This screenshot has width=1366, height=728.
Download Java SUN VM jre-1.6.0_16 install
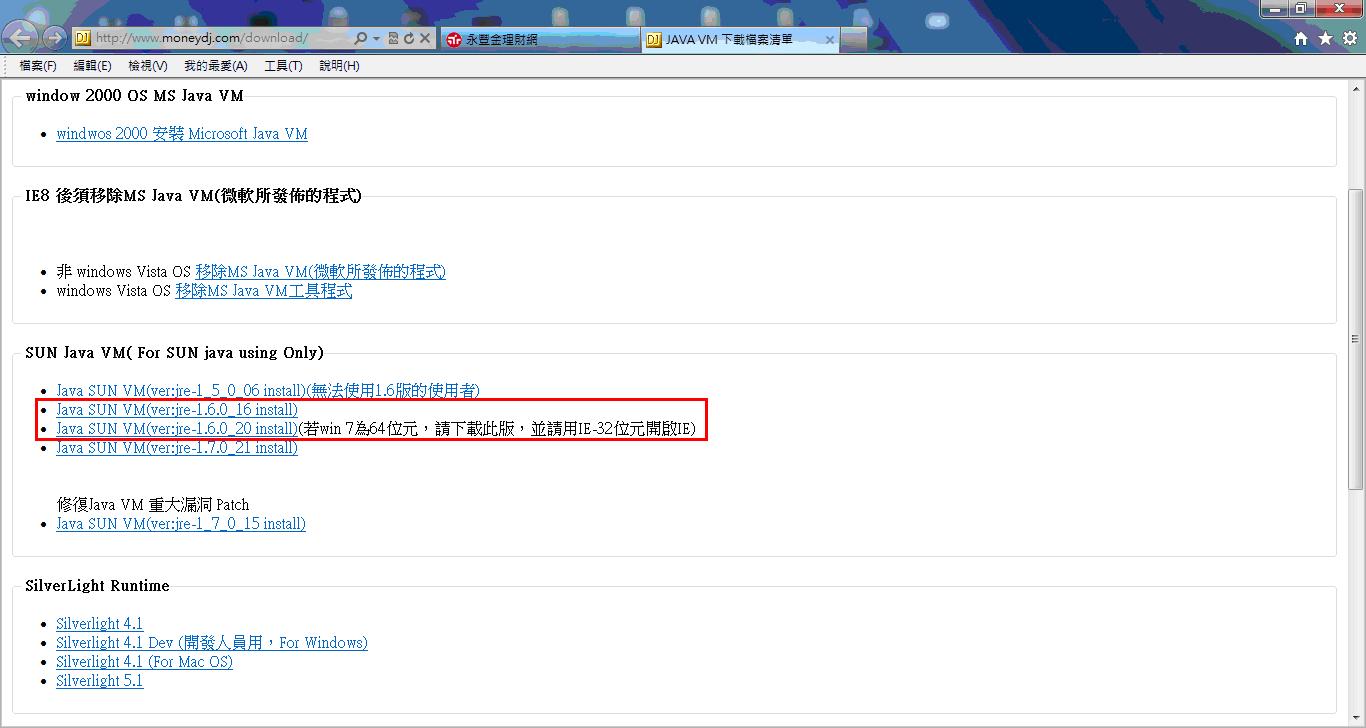pyautogui.click(x=177, y=410)
